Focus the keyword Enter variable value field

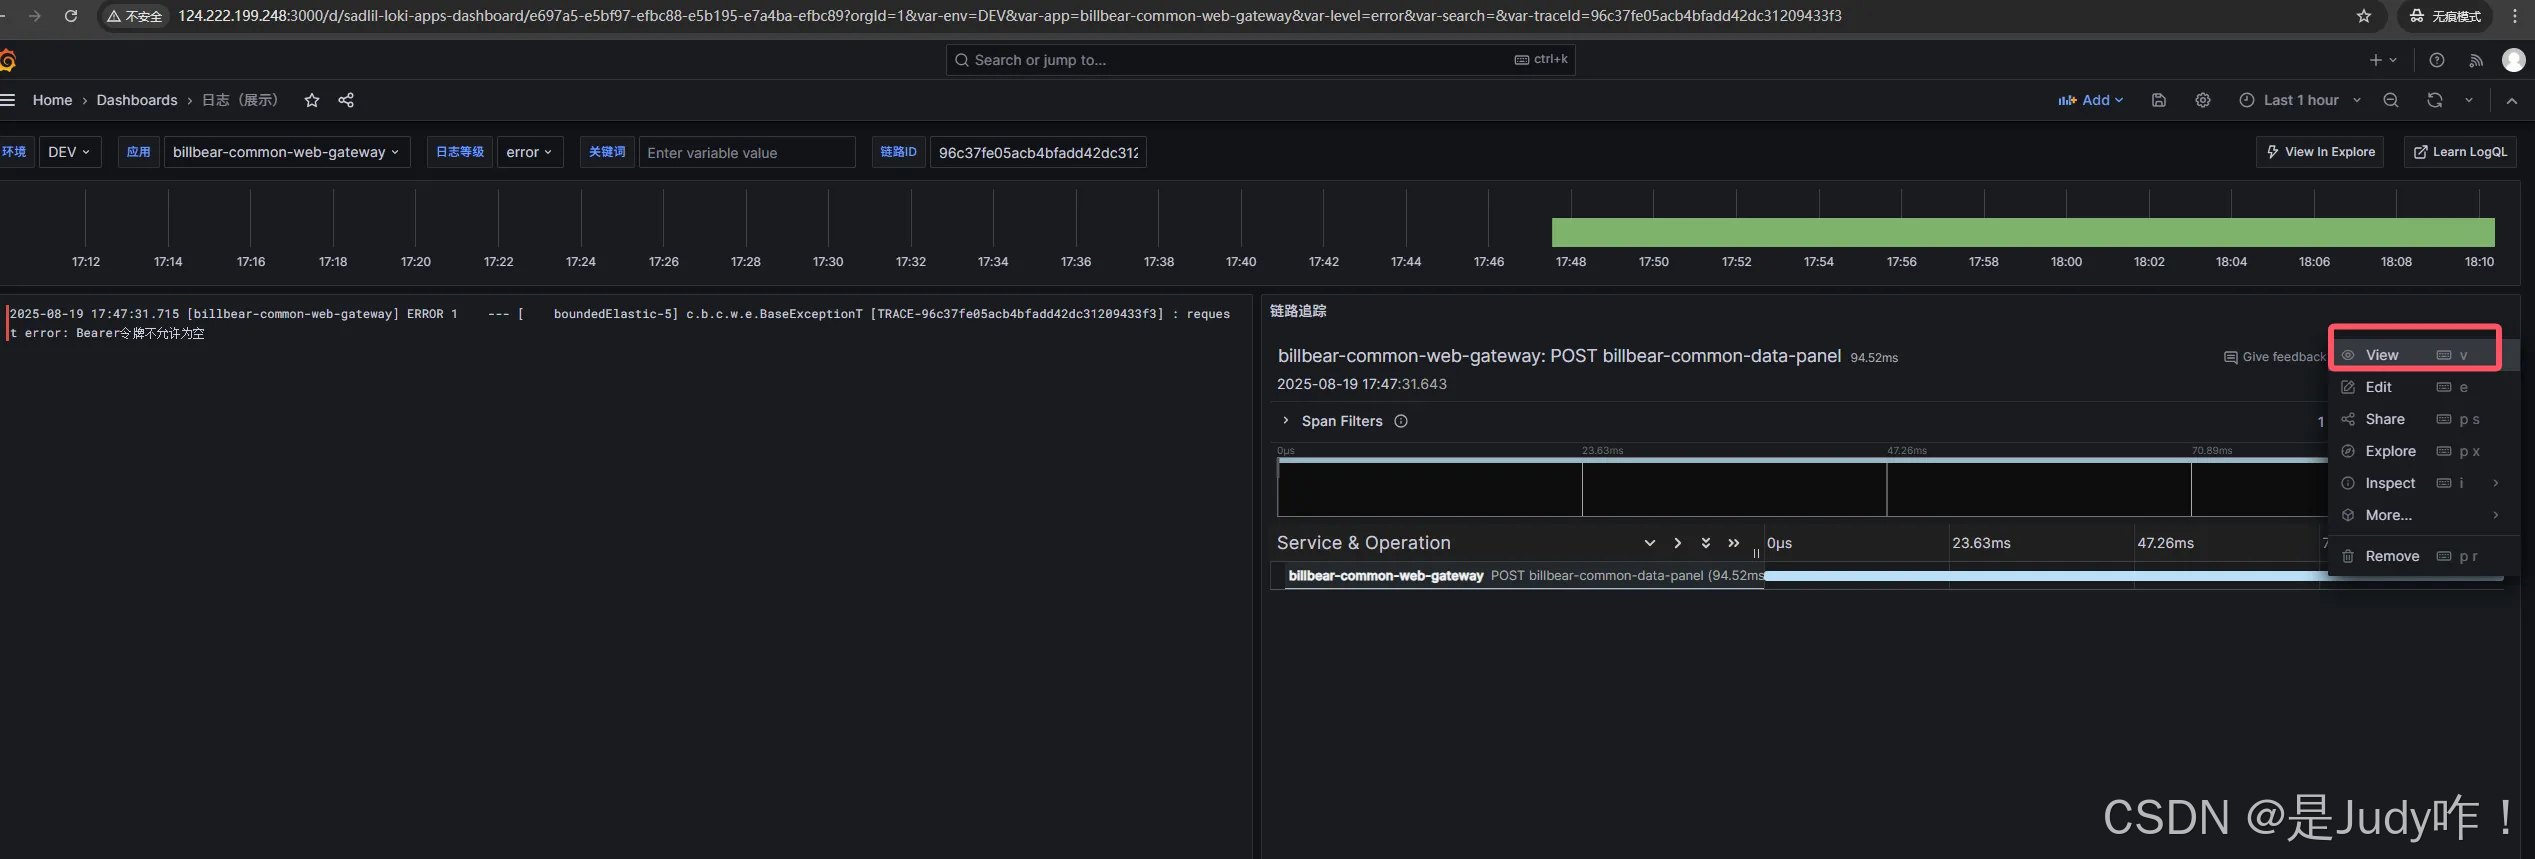point(747,152)
